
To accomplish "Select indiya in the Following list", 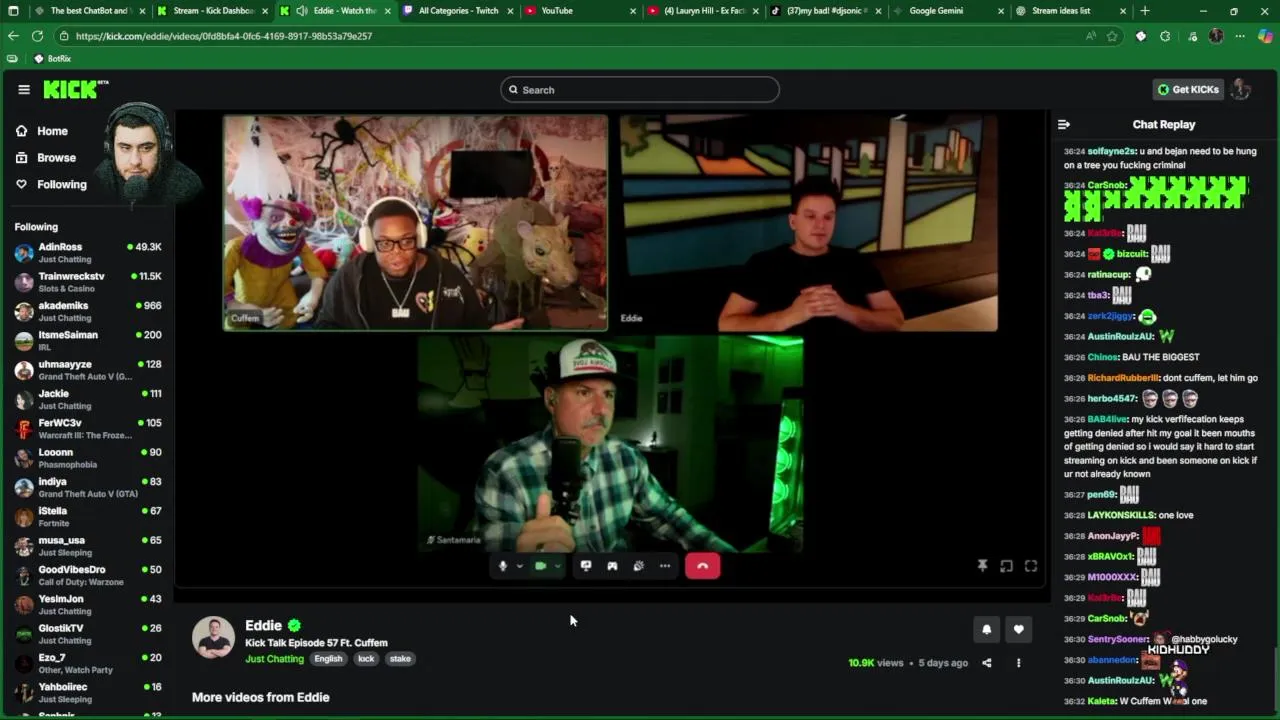I will click(x=88, y=487).
